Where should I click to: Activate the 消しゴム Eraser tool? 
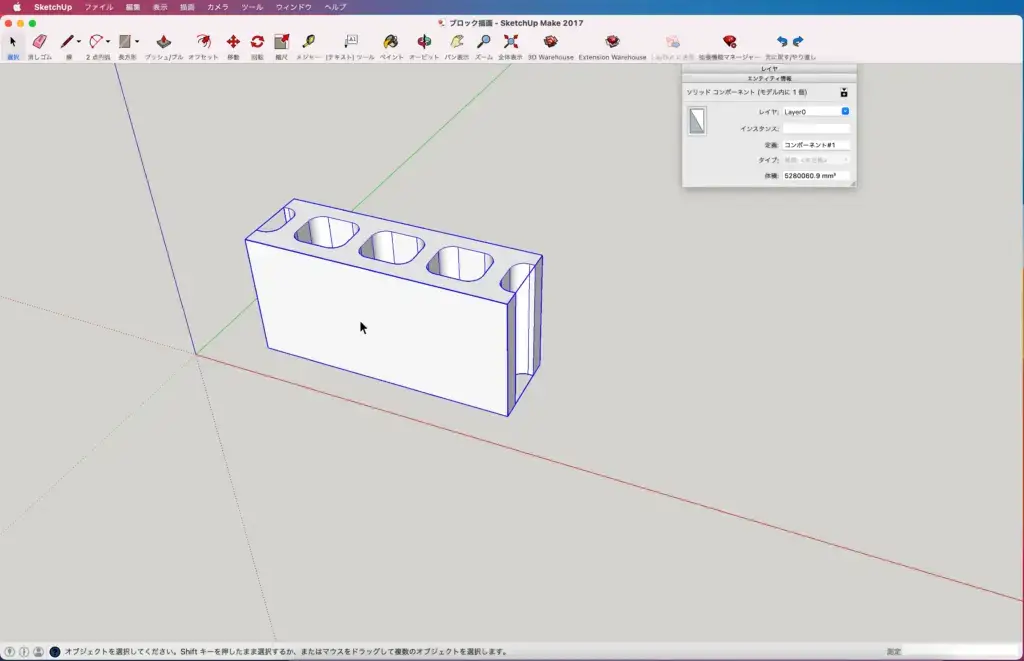coord(39,42)
